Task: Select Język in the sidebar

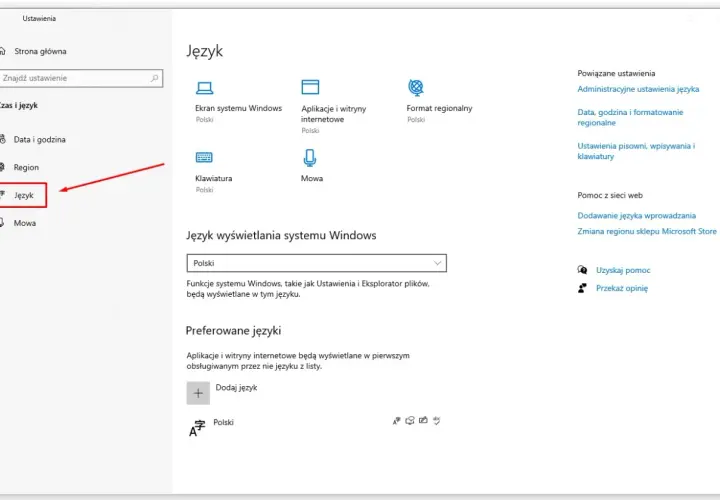Action: (23, 195)
